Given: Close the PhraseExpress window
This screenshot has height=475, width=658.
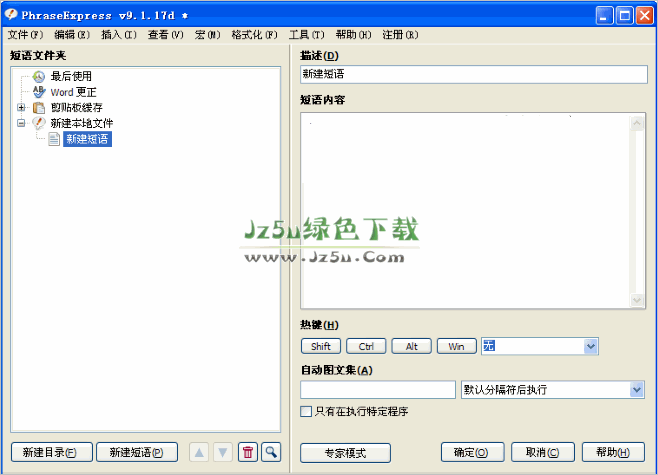Looking at the screenshot, I should [x=644, y=16].
